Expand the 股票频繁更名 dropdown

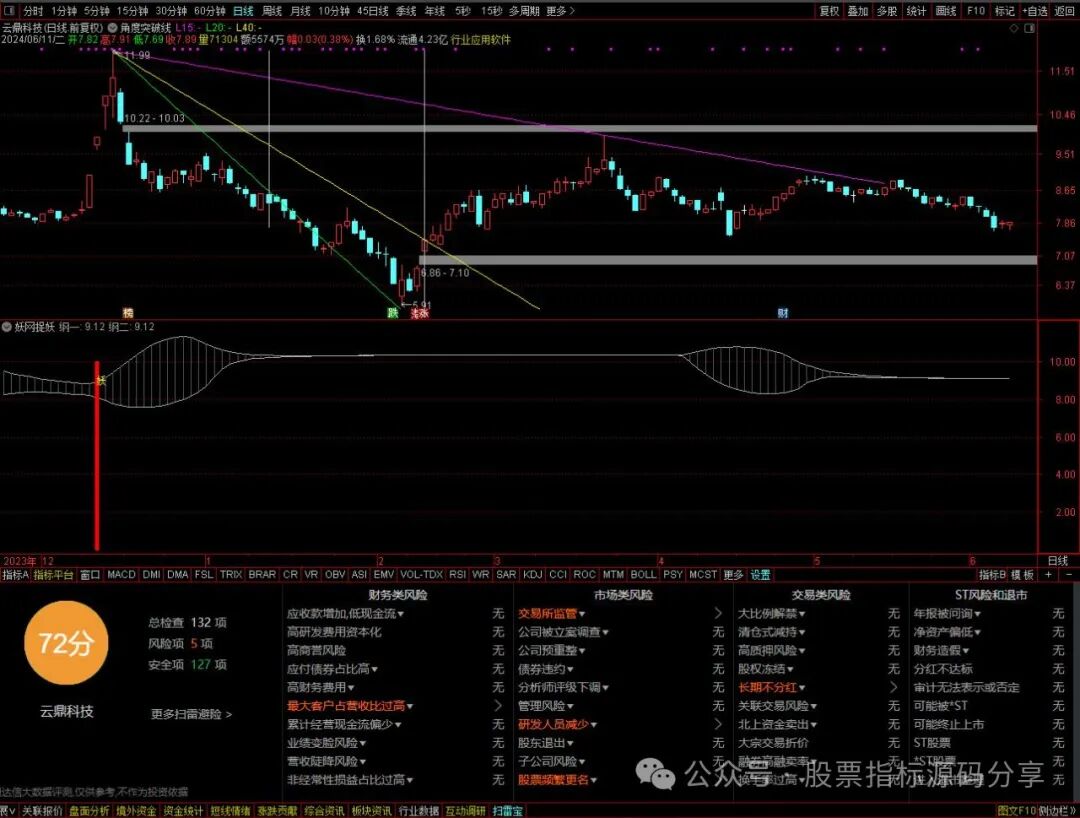pos(593,780)
